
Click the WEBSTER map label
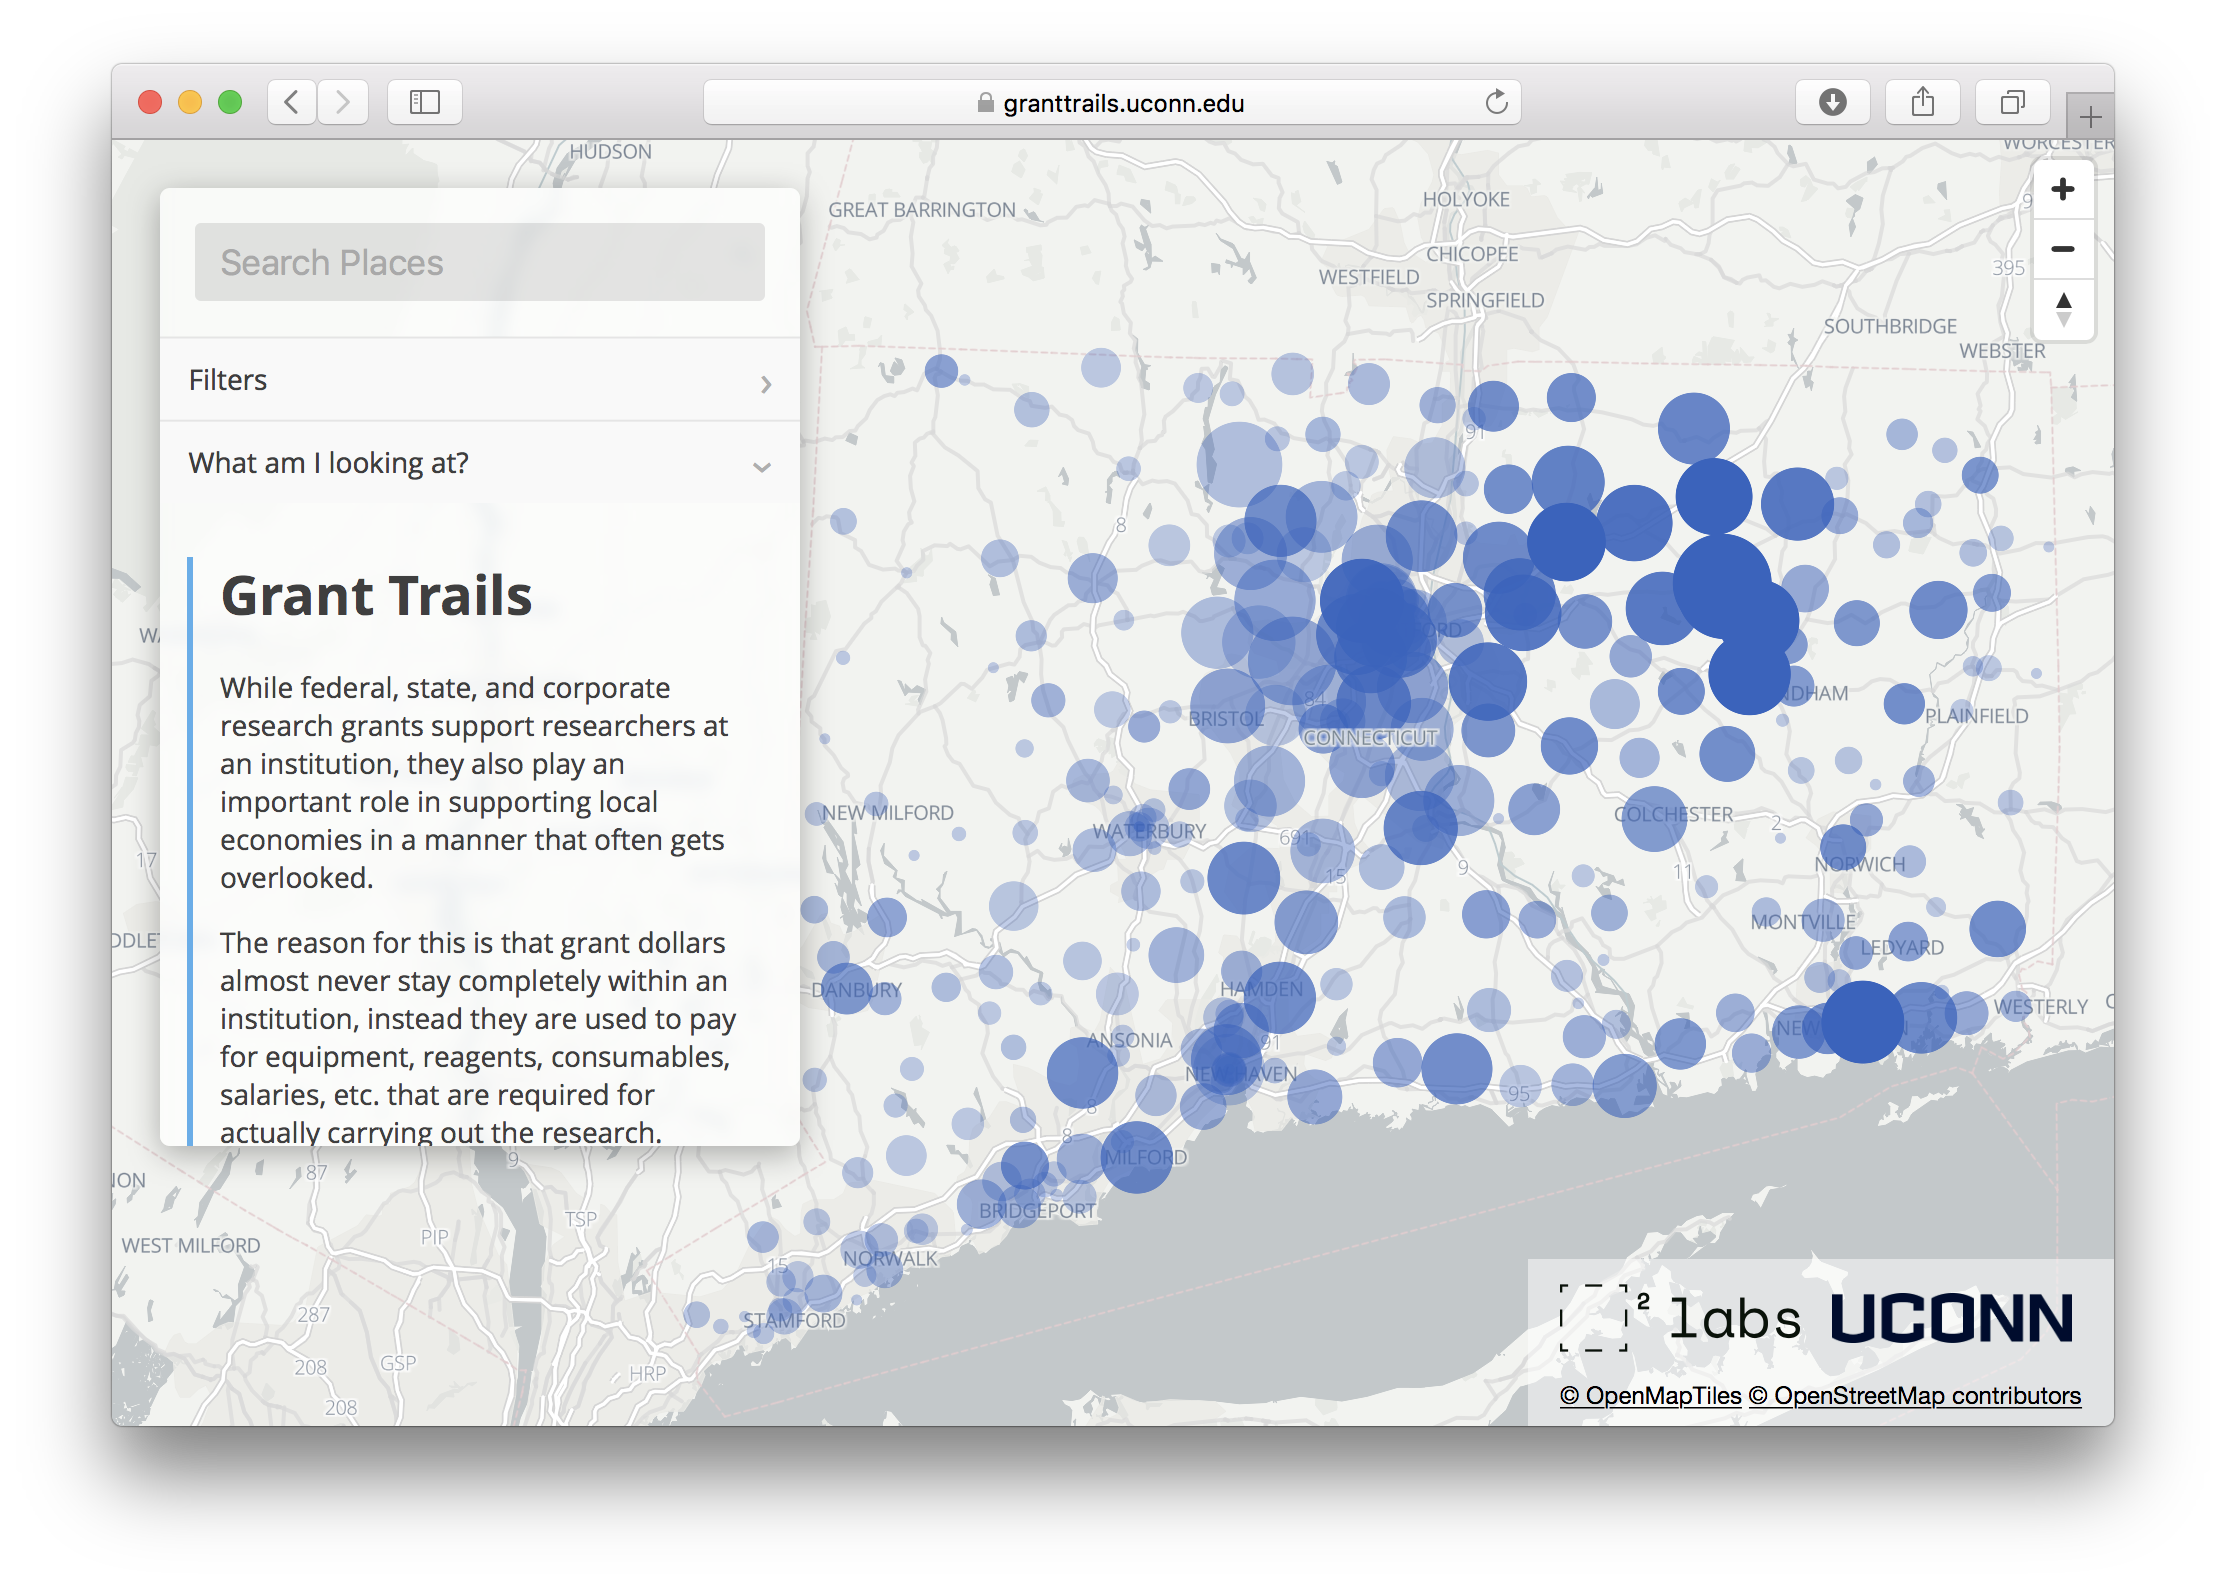tap(2002, 351)
